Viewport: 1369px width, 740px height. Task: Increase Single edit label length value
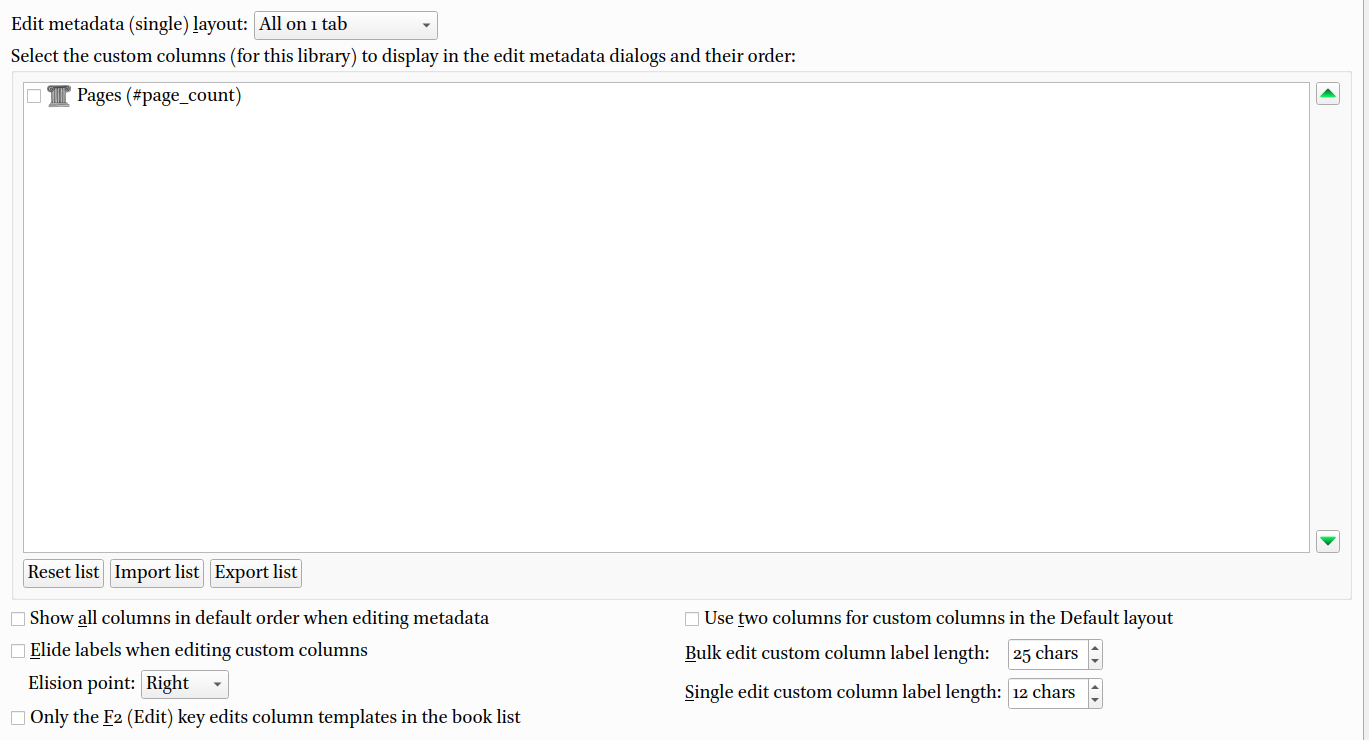[1095, 687]
